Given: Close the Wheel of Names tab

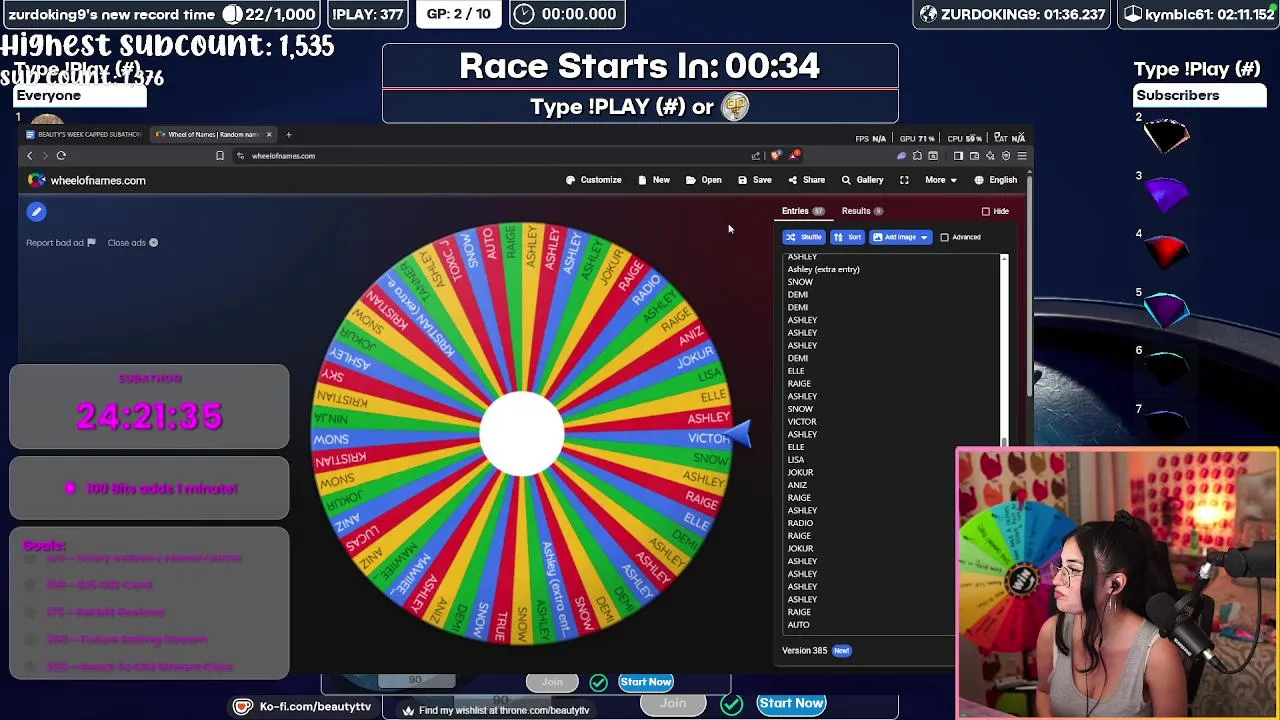Looking at the screenshot, I should click(269, 134).
